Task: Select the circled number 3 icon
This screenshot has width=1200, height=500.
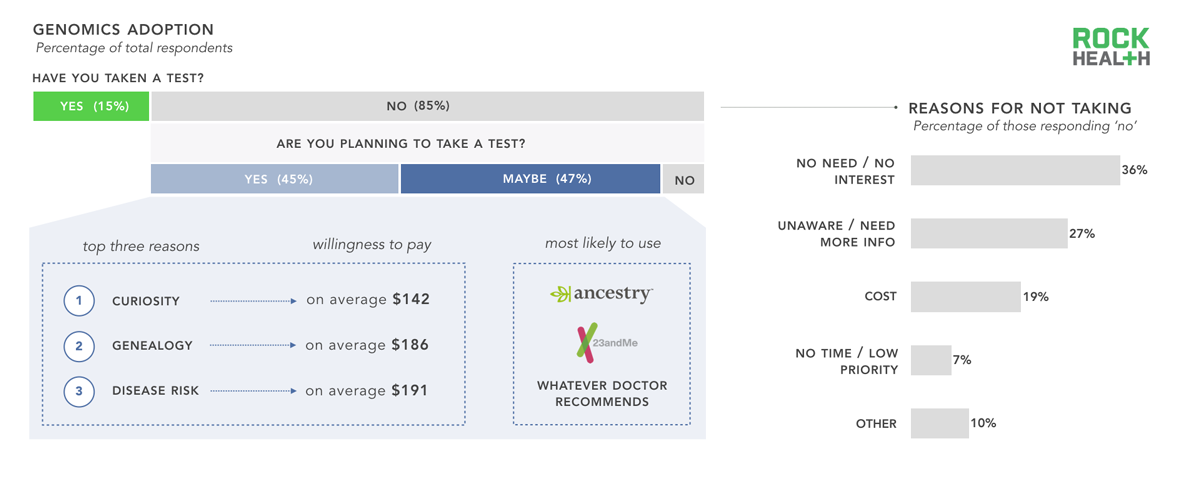Action: pos(79,391)
